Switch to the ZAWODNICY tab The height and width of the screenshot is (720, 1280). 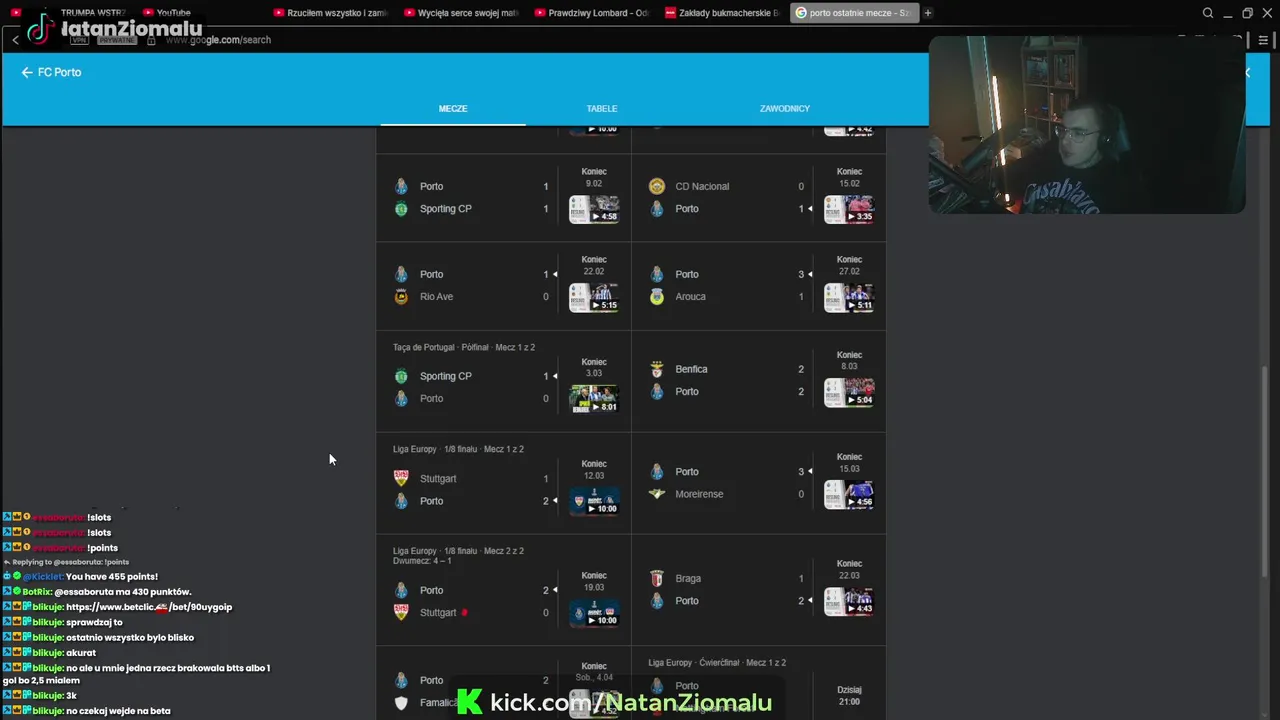click(x=785, y=108)
